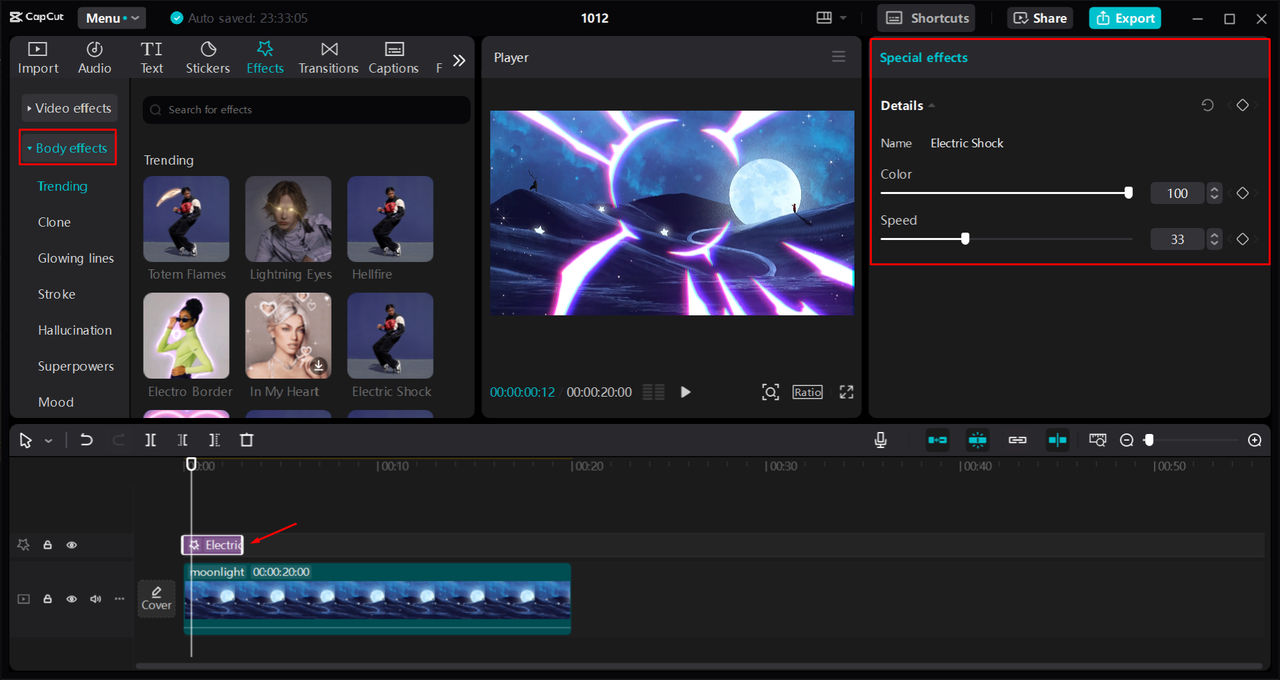Click the Color value field
1280x680 pixels.
coord(1177,193)
